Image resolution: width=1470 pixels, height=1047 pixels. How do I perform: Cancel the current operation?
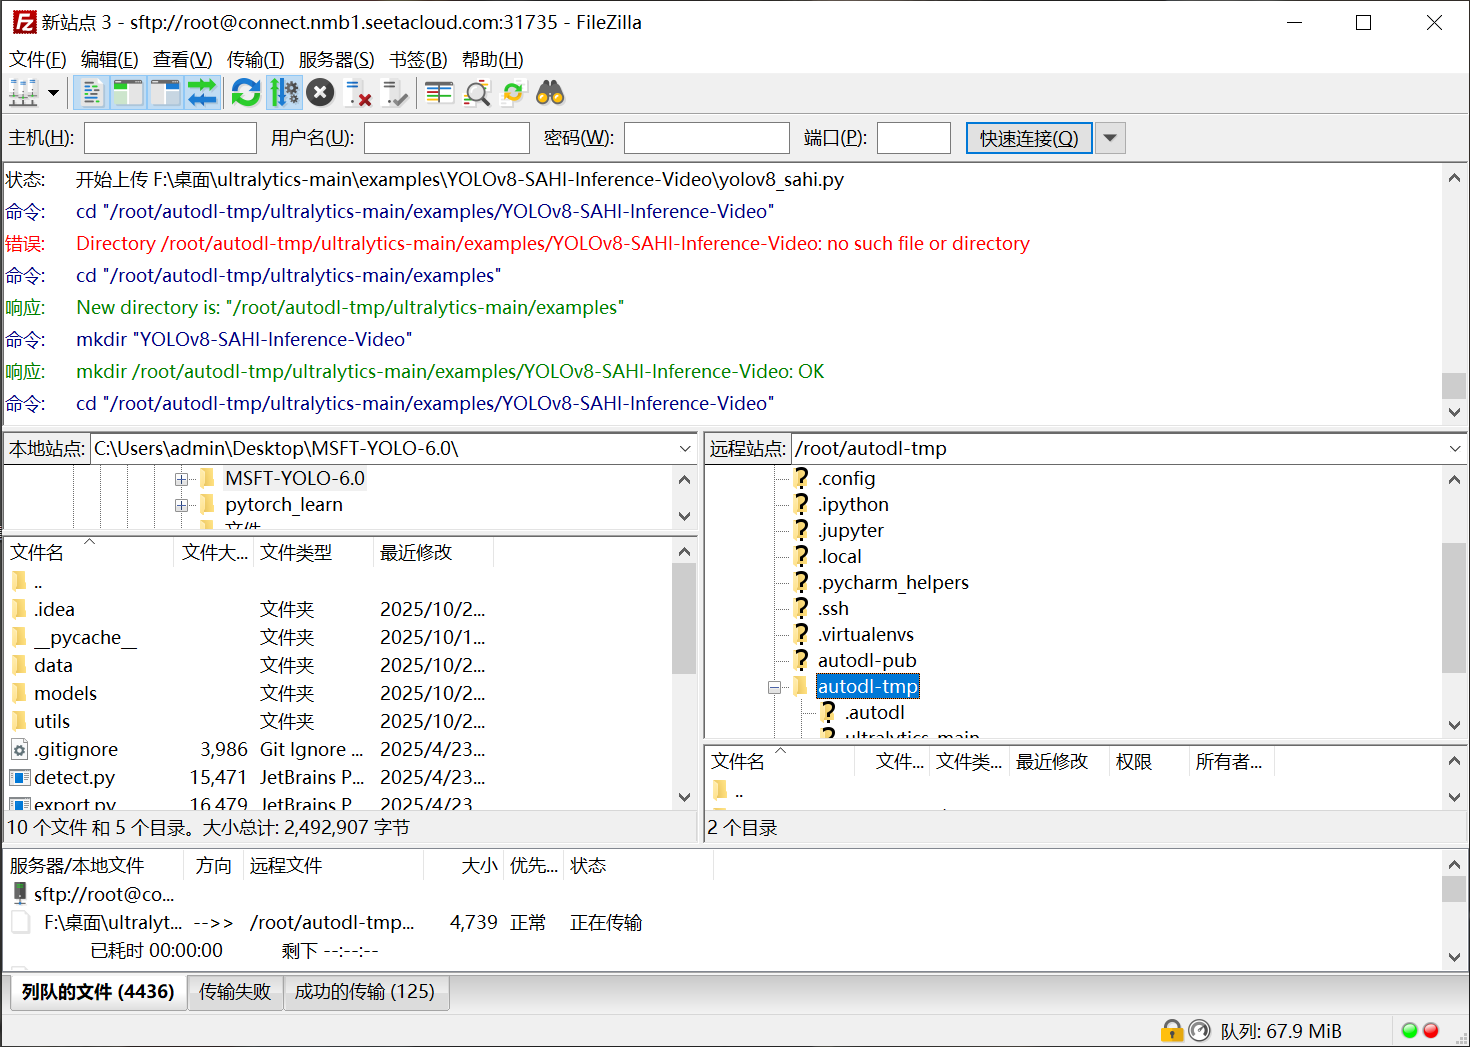pyautogui.click(x=320, y=93)
